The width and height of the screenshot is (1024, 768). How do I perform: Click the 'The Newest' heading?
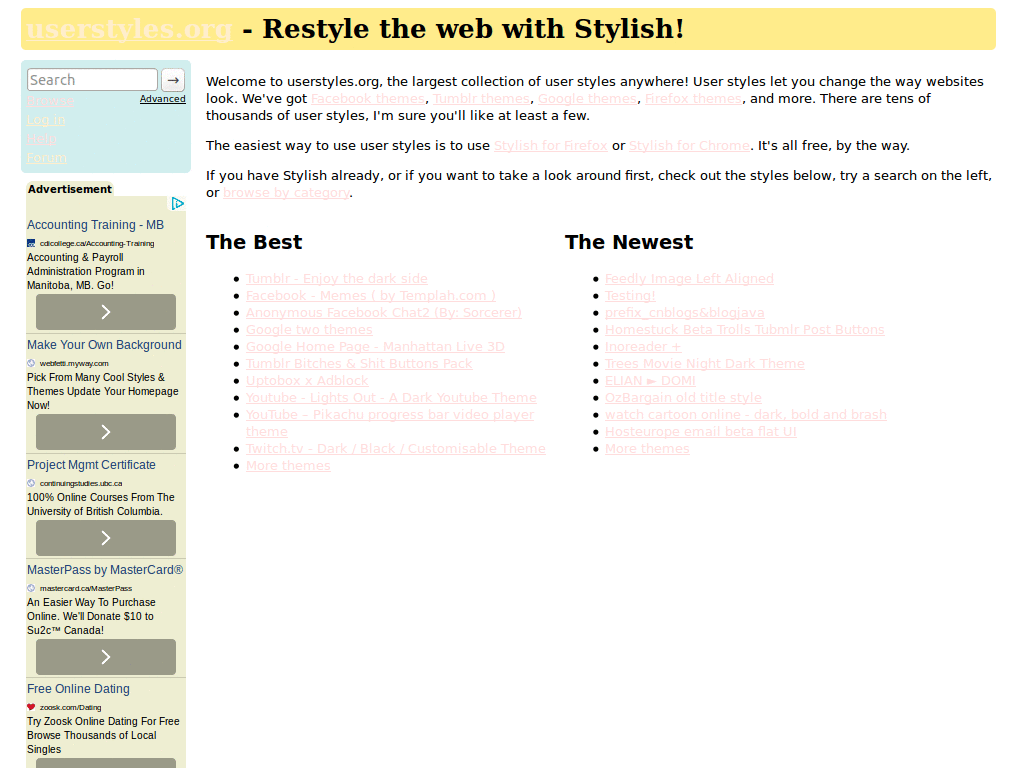click(629, 242)
